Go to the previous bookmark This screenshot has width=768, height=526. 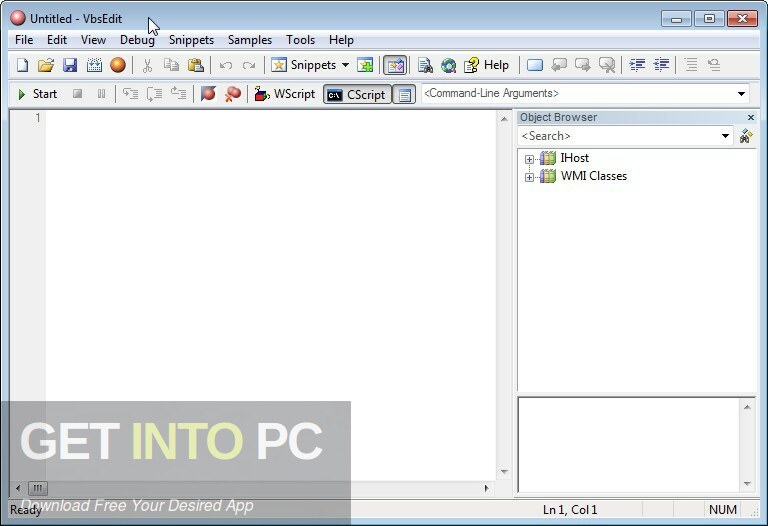[559, 65]
